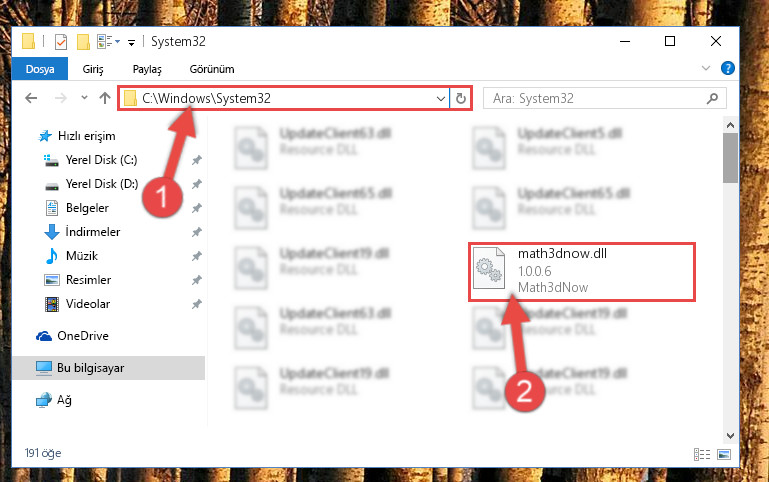Screen dimensions: 769x482
Task: Open the Dosya menu tab
Action: click(40, 69)
